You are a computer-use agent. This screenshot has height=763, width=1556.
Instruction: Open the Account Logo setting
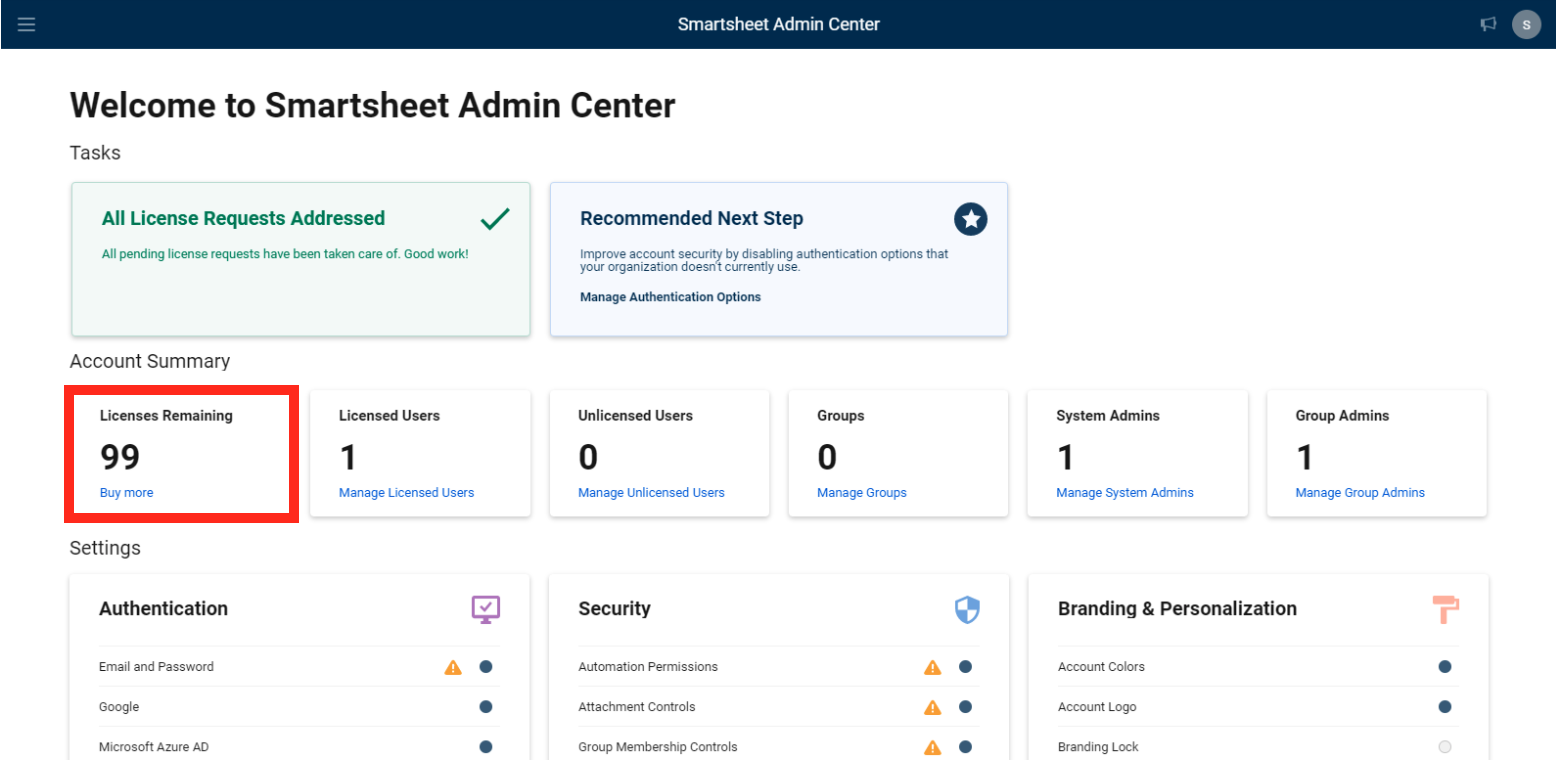[1259, 707]
